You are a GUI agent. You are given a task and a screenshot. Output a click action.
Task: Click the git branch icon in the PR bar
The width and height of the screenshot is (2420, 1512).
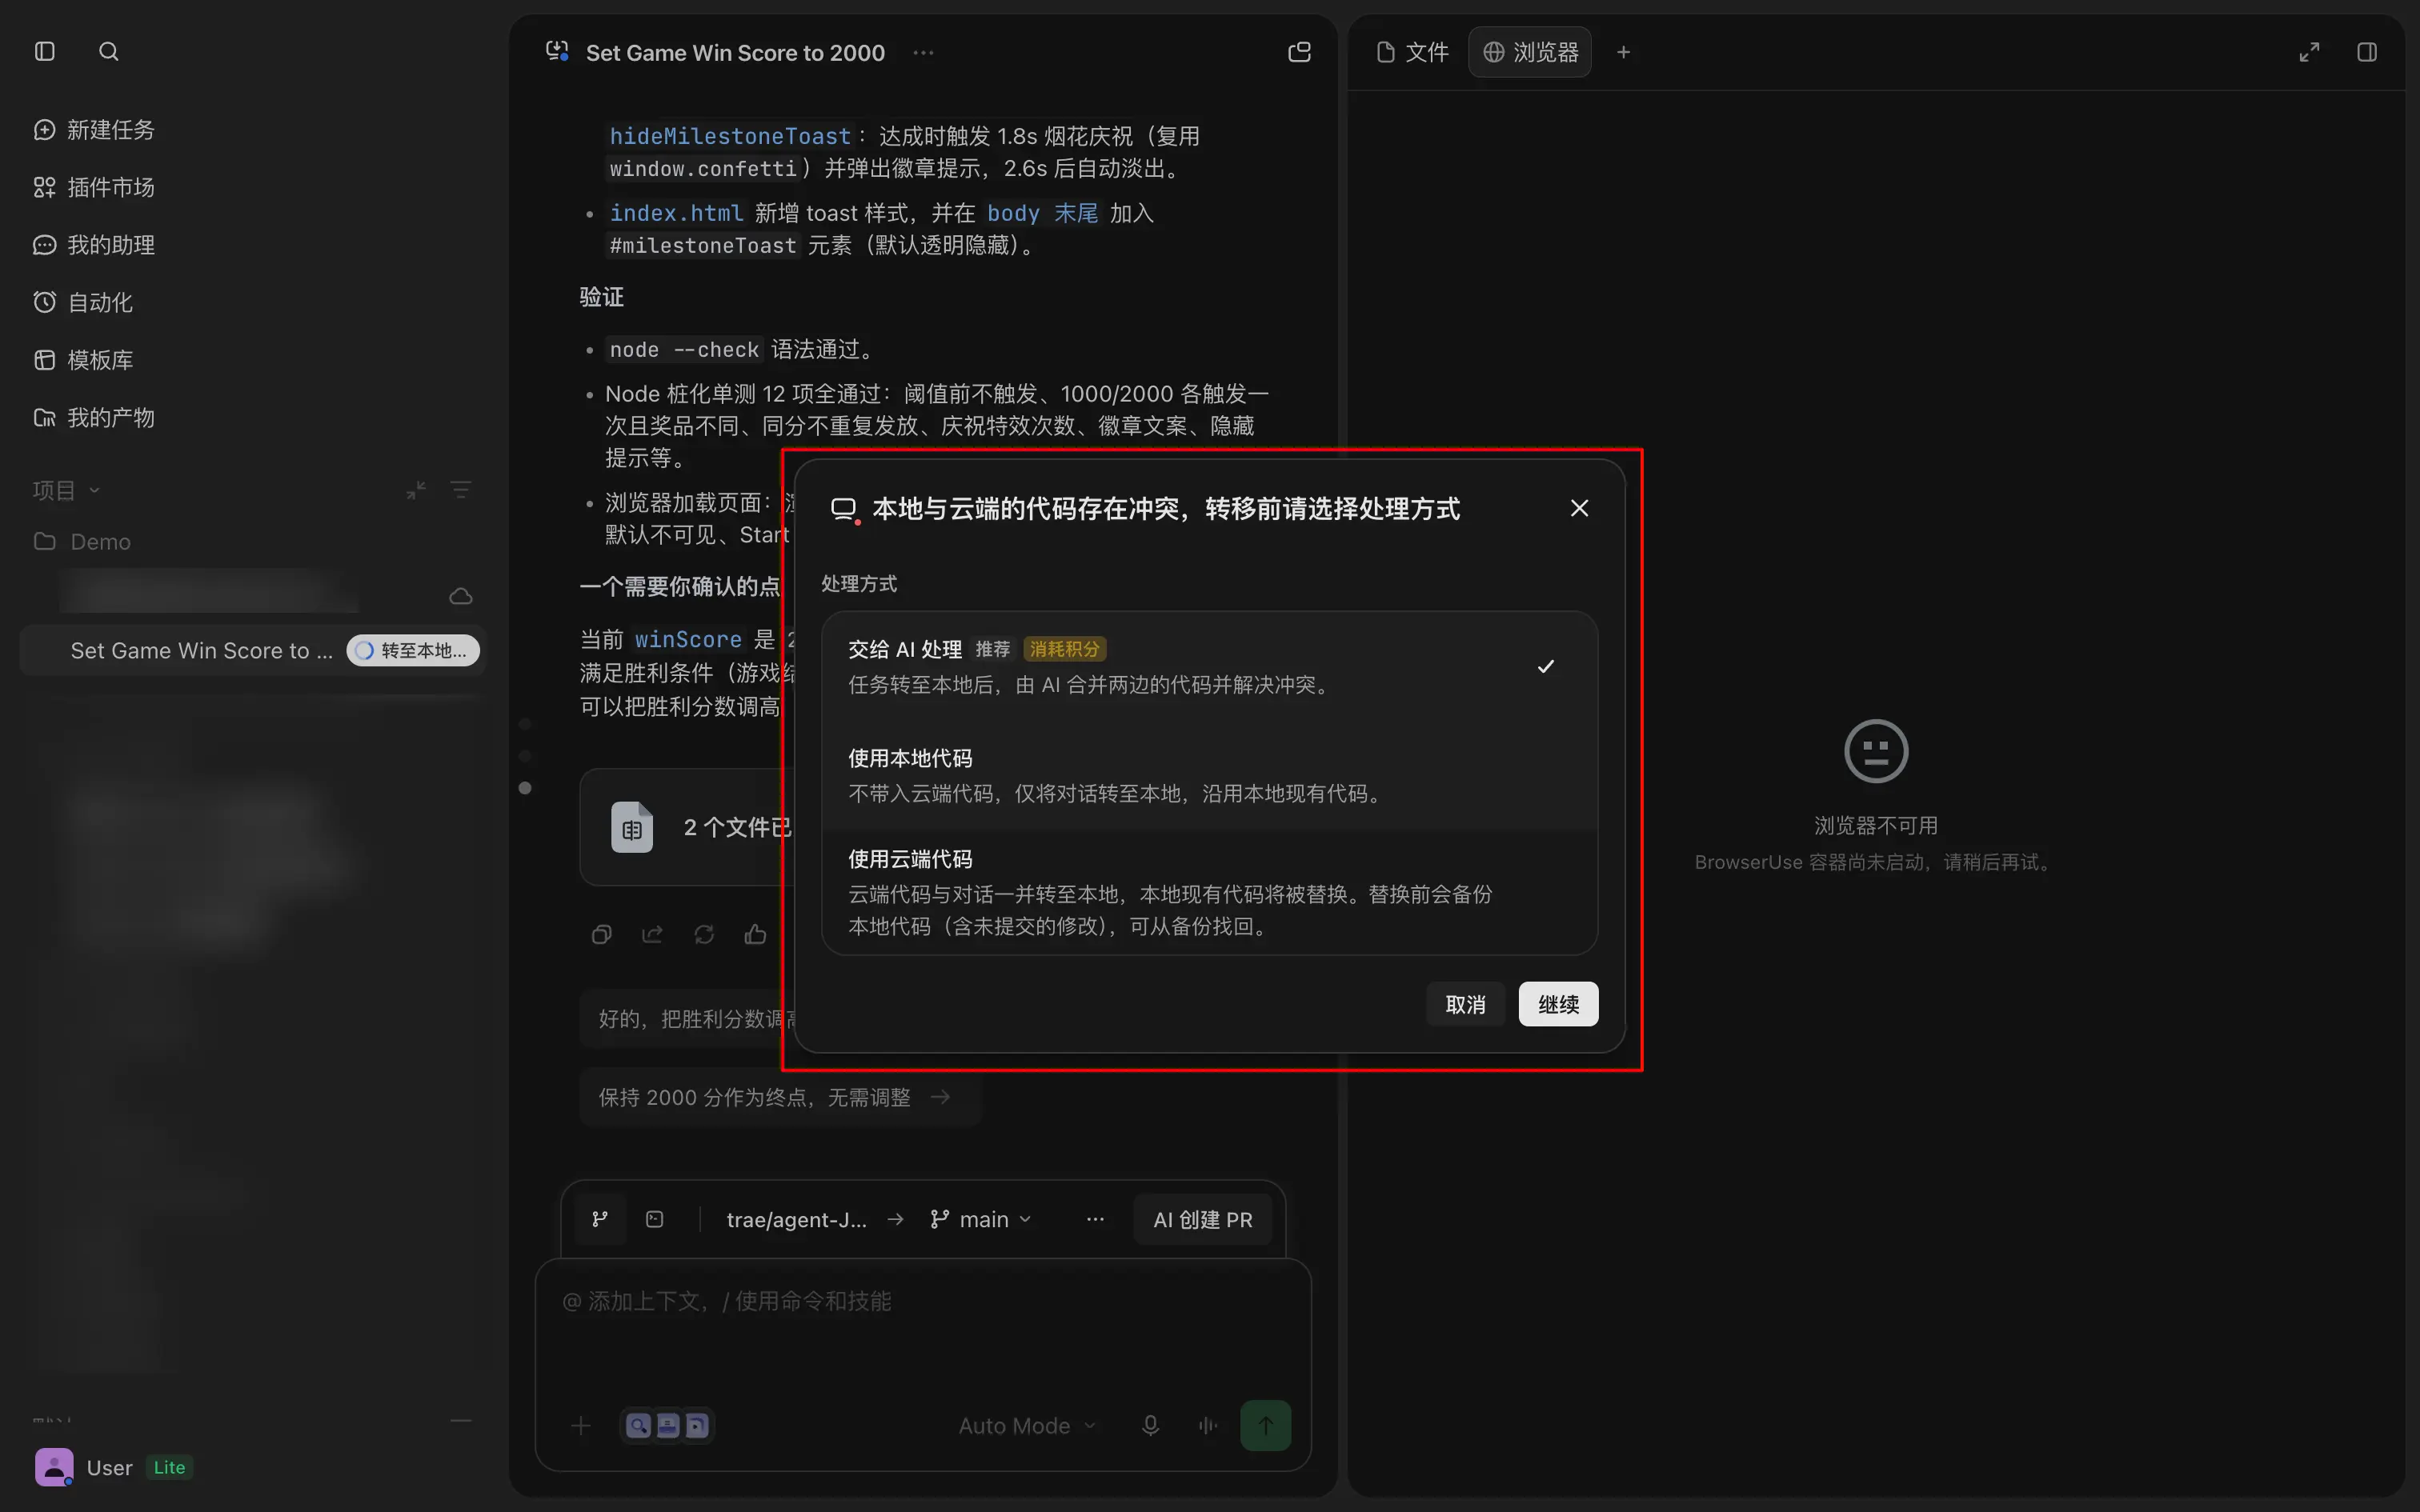(600, 1219)
